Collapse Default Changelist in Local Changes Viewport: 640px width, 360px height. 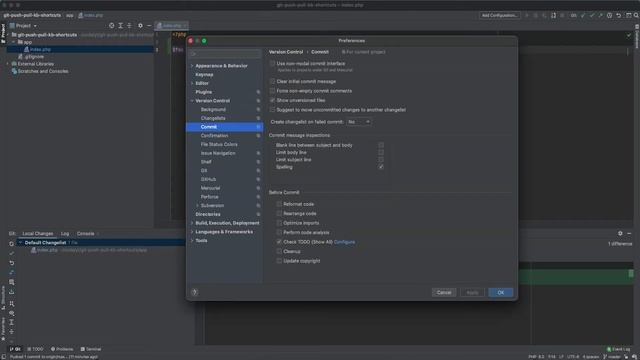click(x=20, y=242)
